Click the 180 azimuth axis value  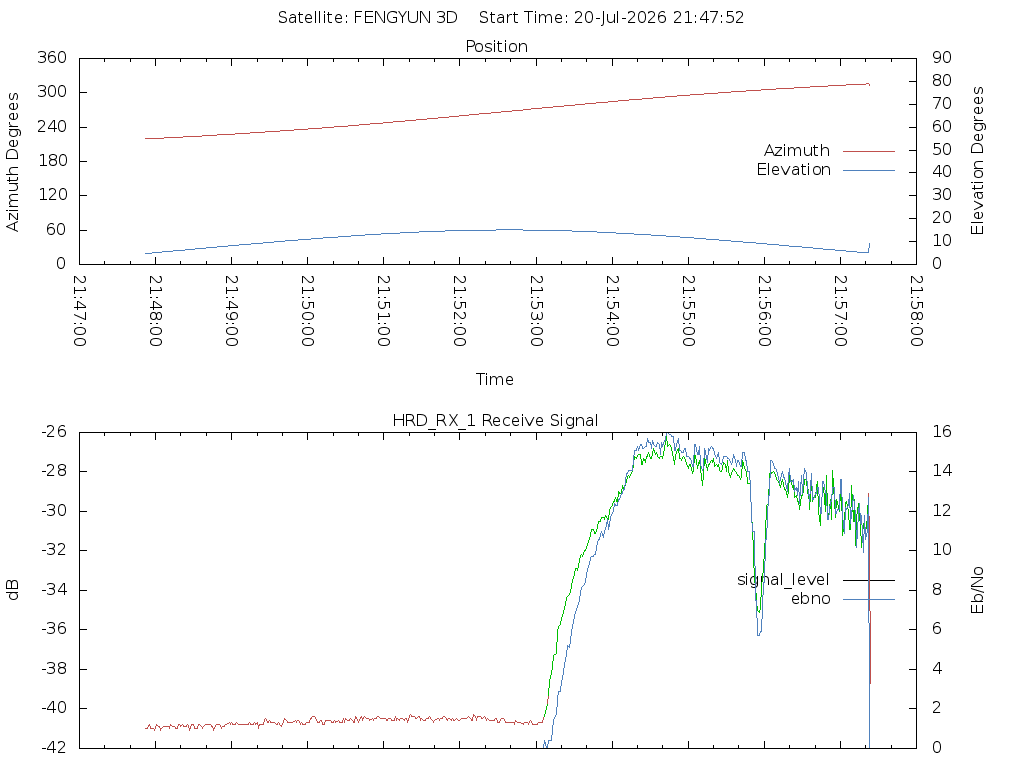(52, 161)
